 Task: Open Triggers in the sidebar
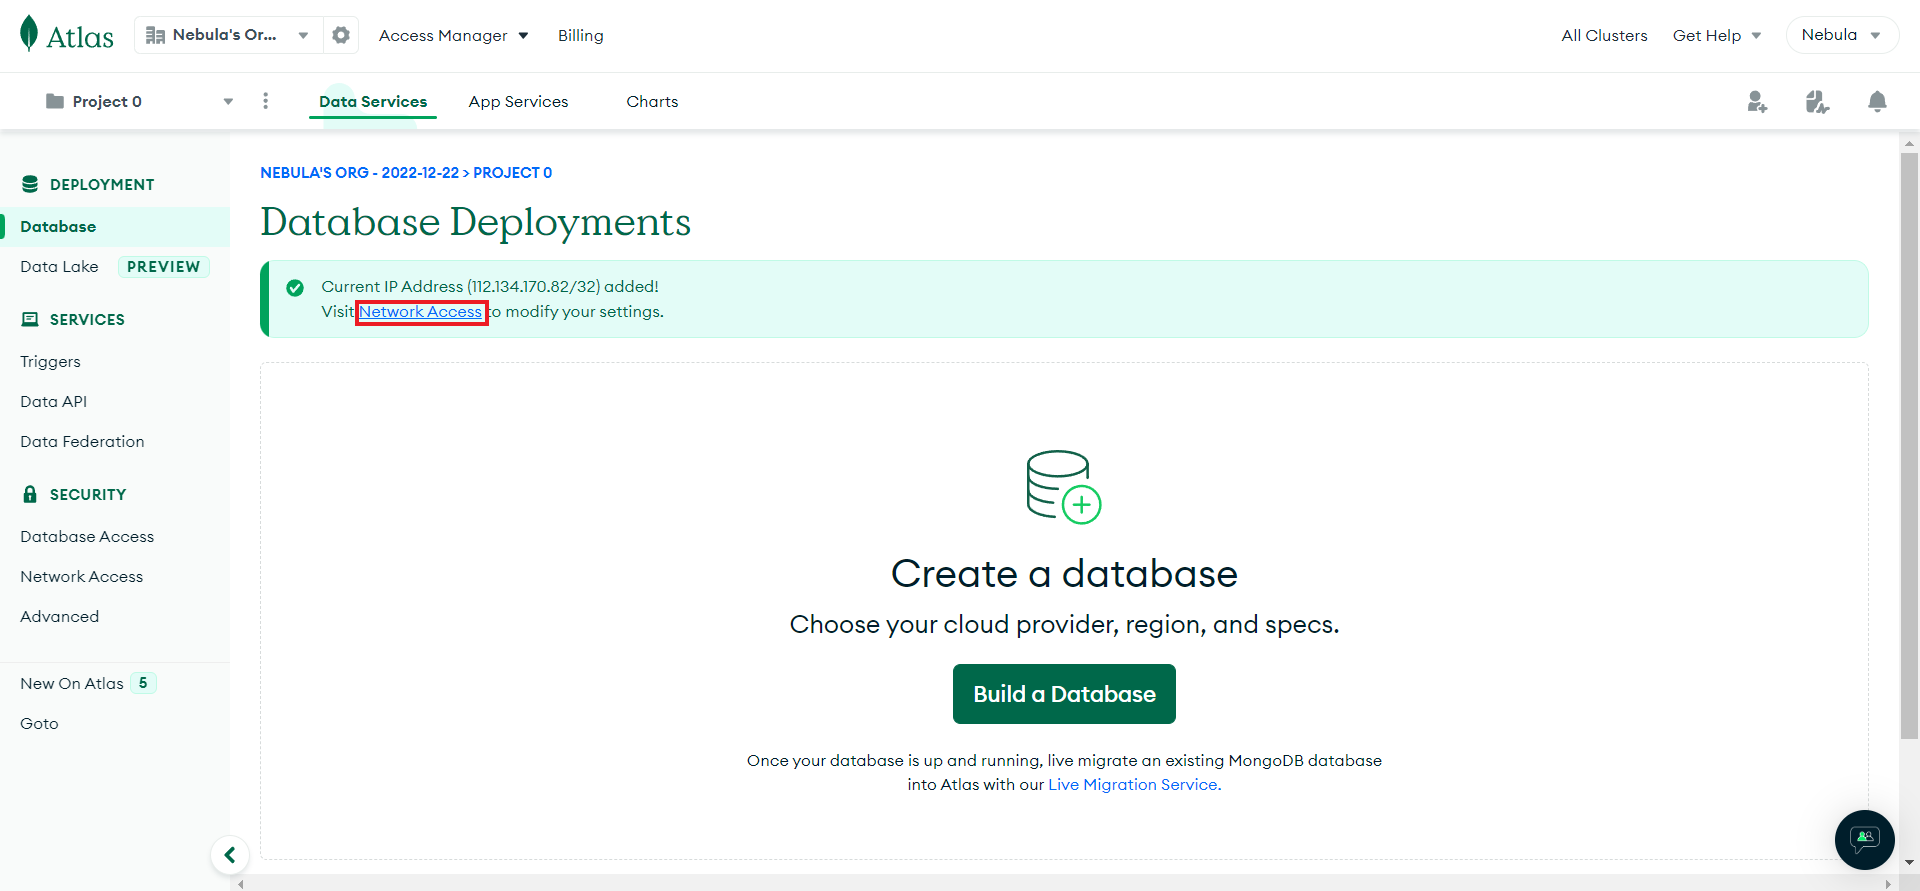click(50, 361)
